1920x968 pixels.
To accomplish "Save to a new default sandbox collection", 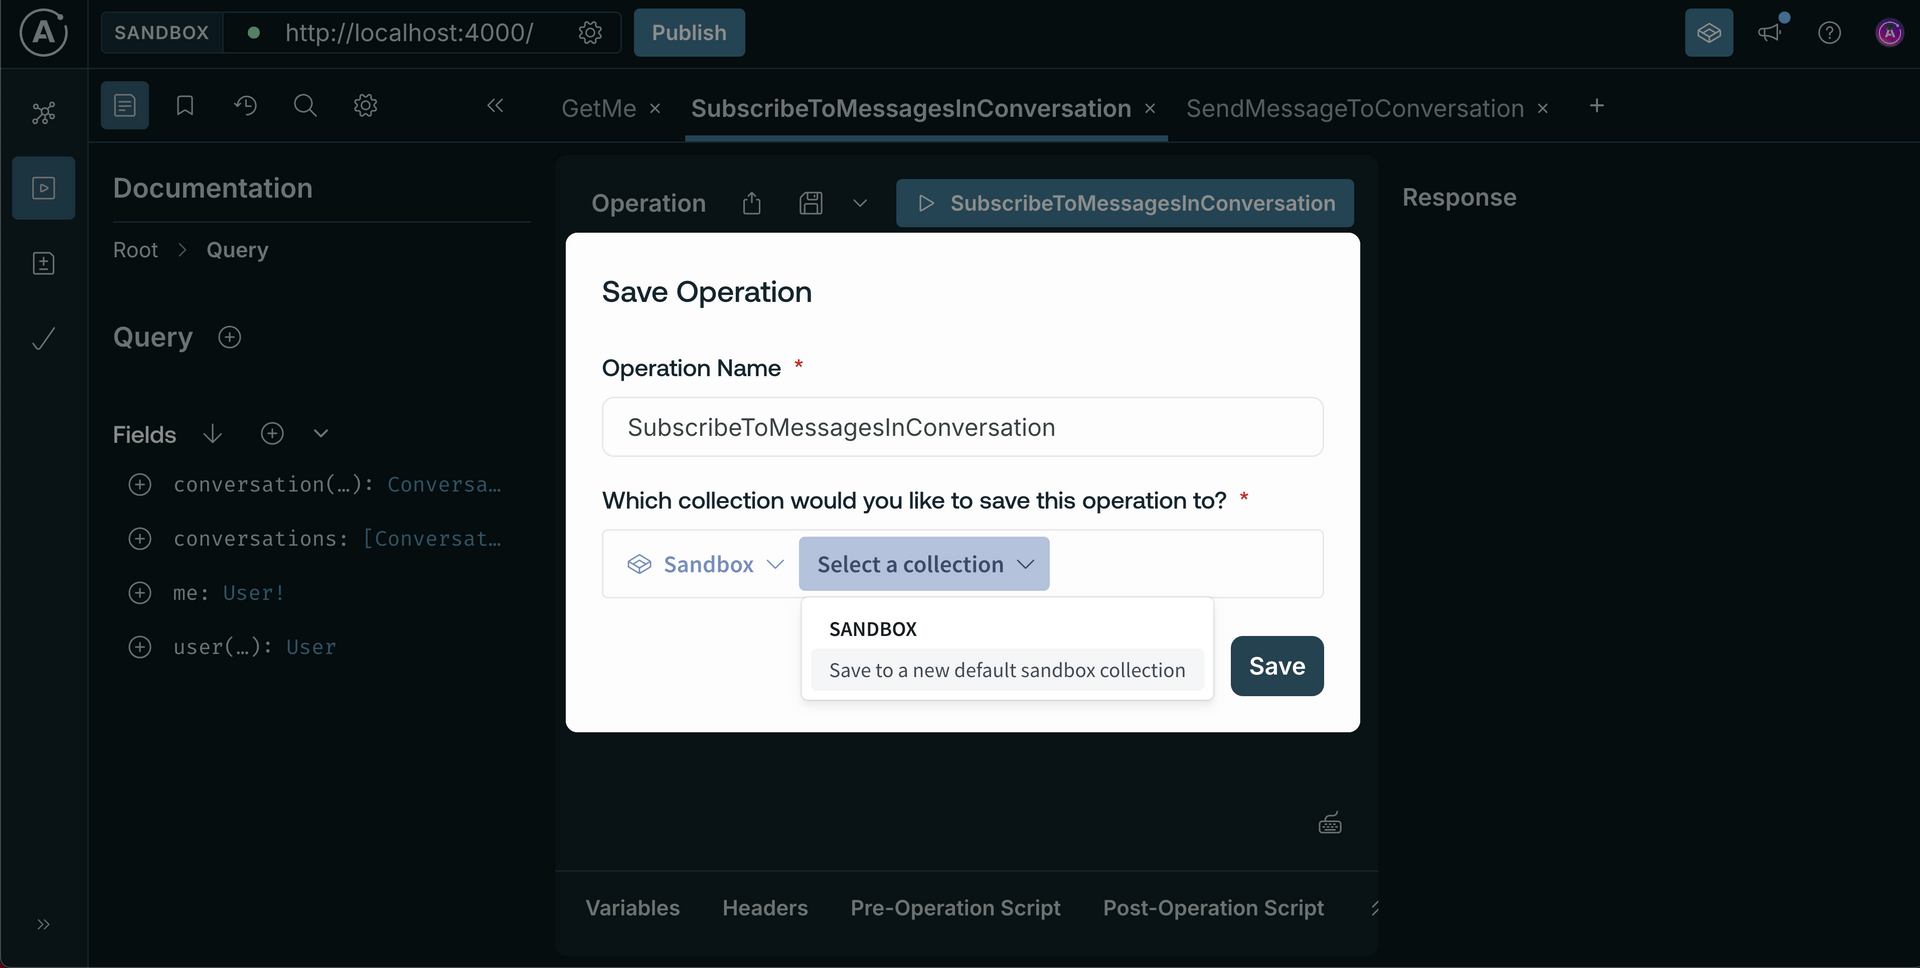I will [1006, 670].
